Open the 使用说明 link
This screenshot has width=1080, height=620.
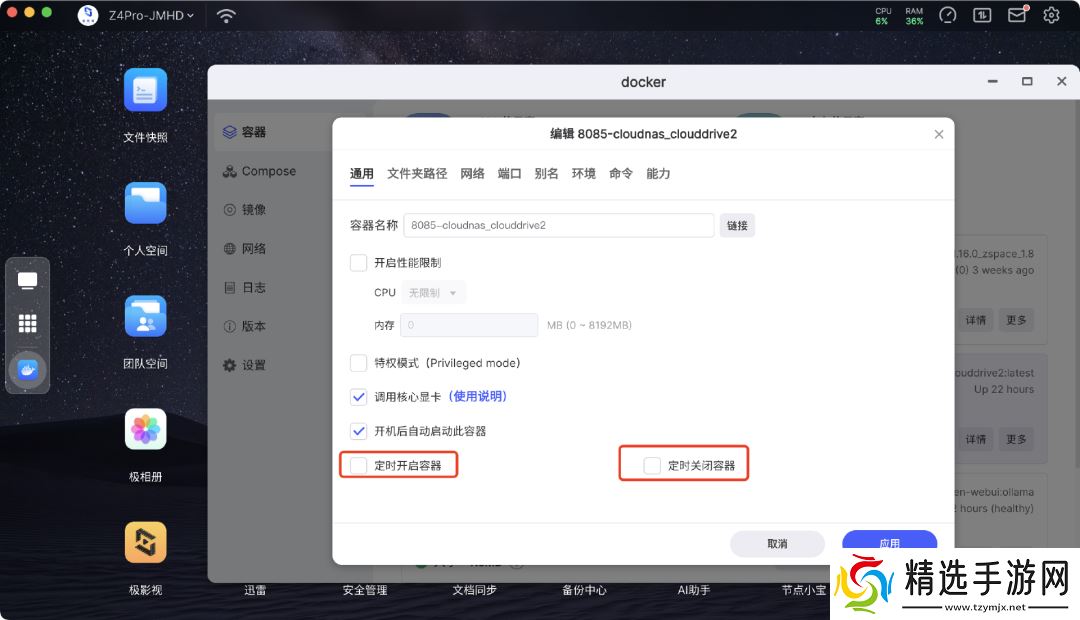coord(478,397)
